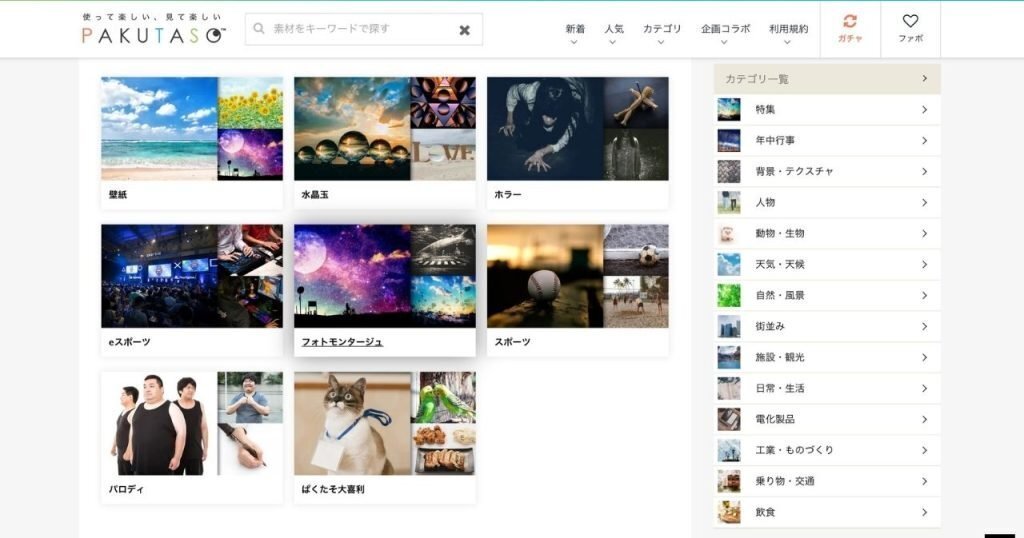Click the 動物・生物 category icon

729,233
